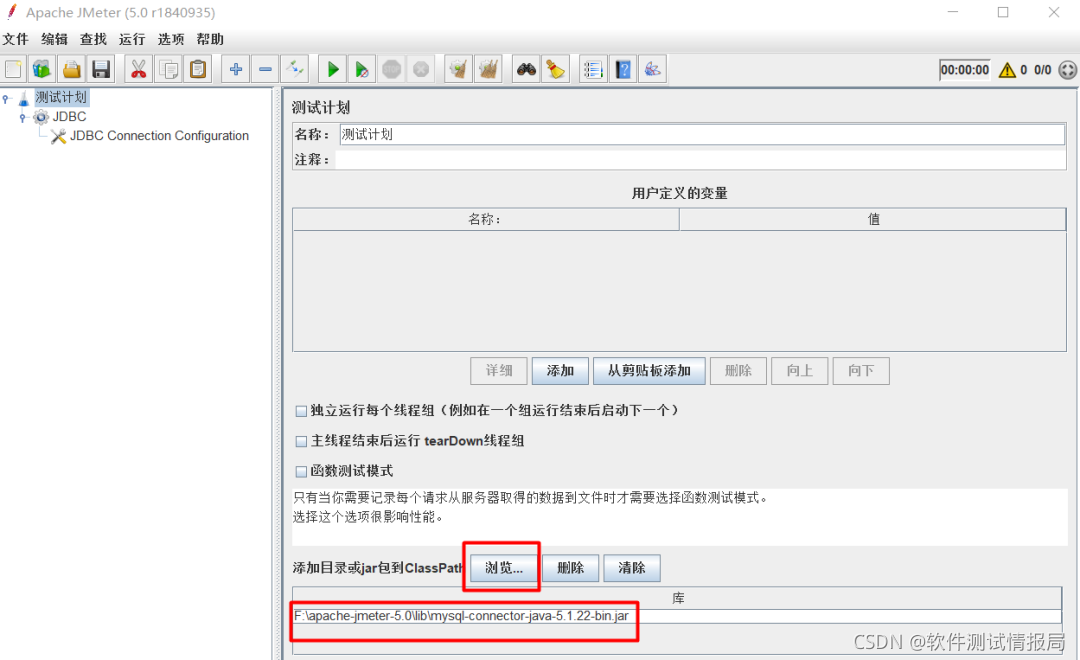Click the 添加 button for variables

tap(560, 371)
